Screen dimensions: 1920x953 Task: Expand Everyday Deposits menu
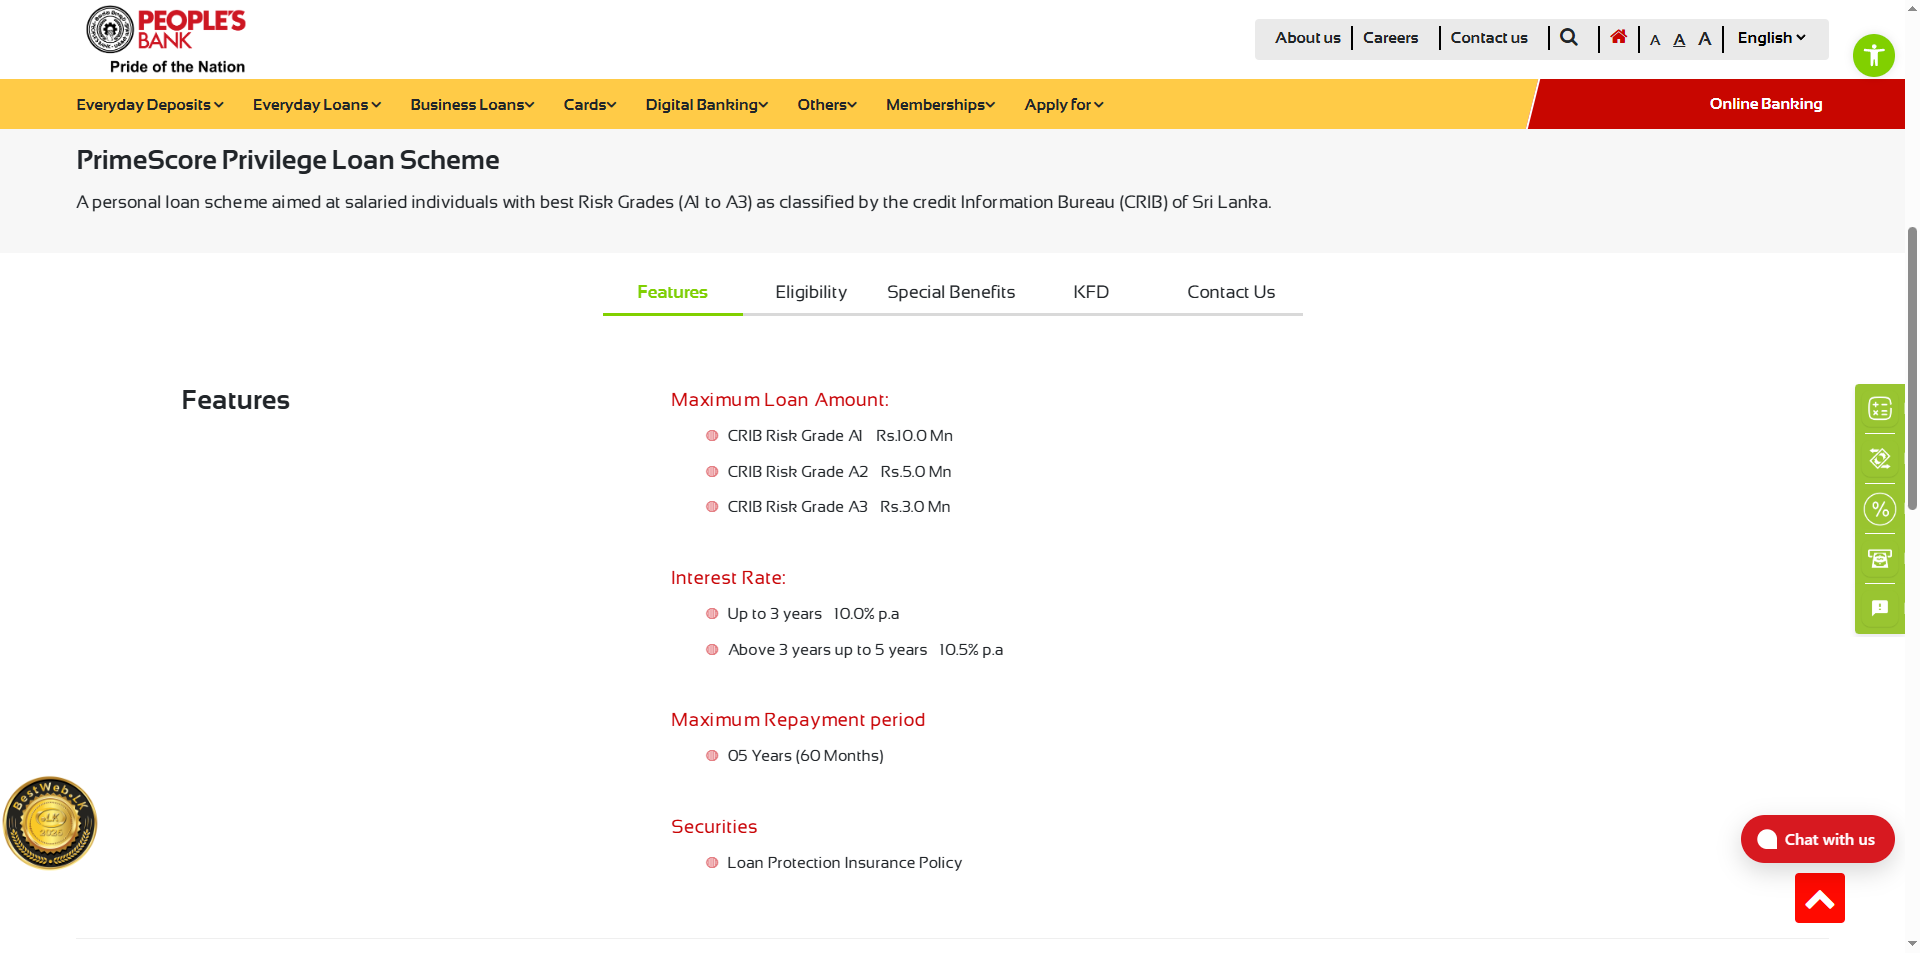(150, 105)
